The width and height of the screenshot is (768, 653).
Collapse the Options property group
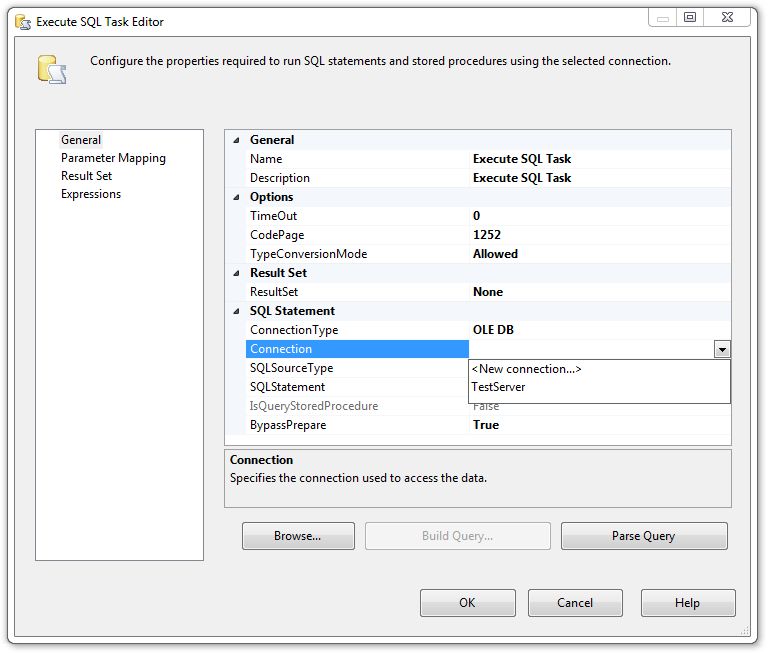pyautogui.click(x=236, y=197)
